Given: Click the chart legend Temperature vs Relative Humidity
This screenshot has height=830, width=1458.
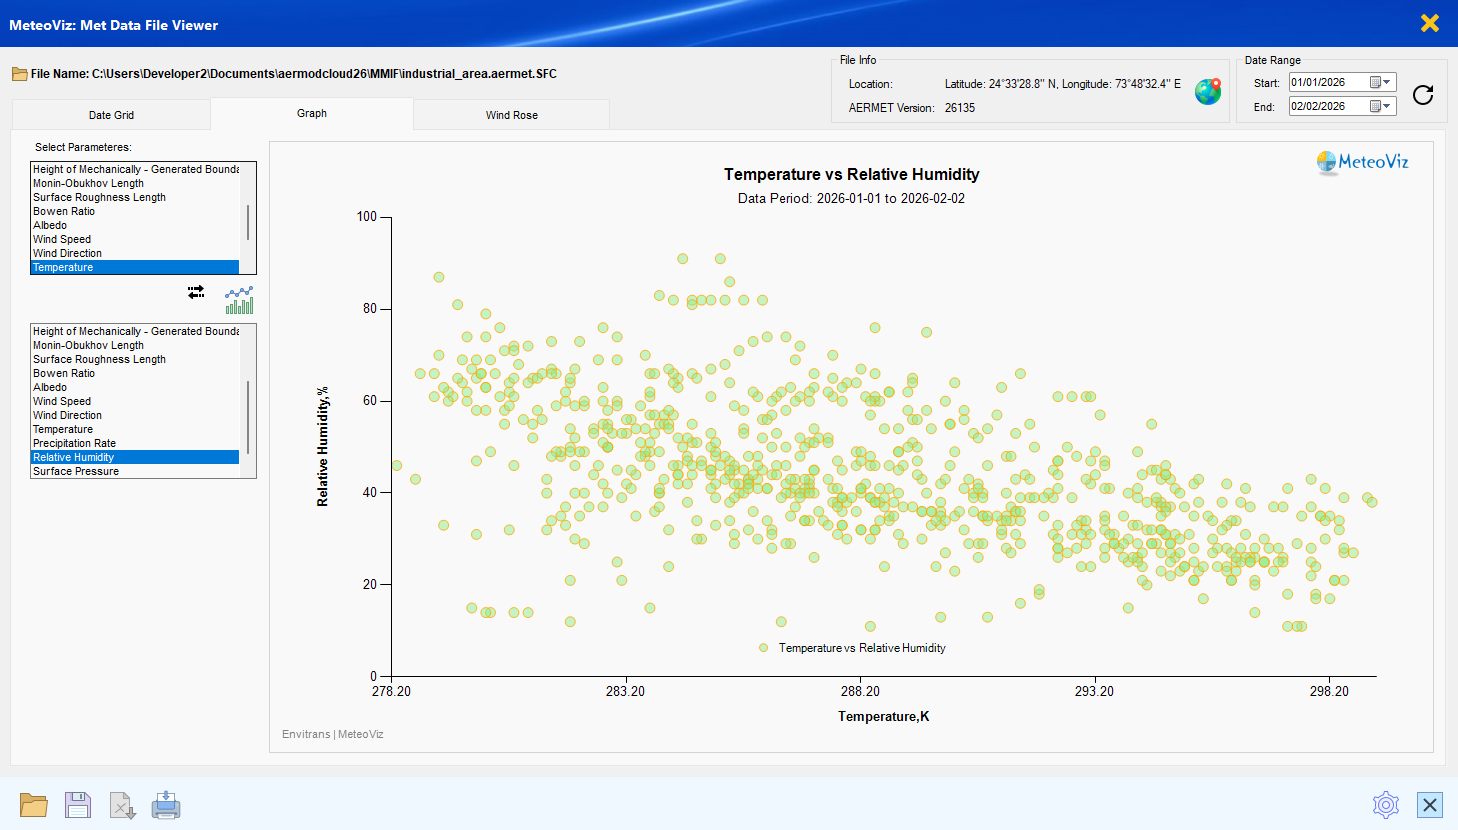Looking at the screenshot, I should point(852,648).
